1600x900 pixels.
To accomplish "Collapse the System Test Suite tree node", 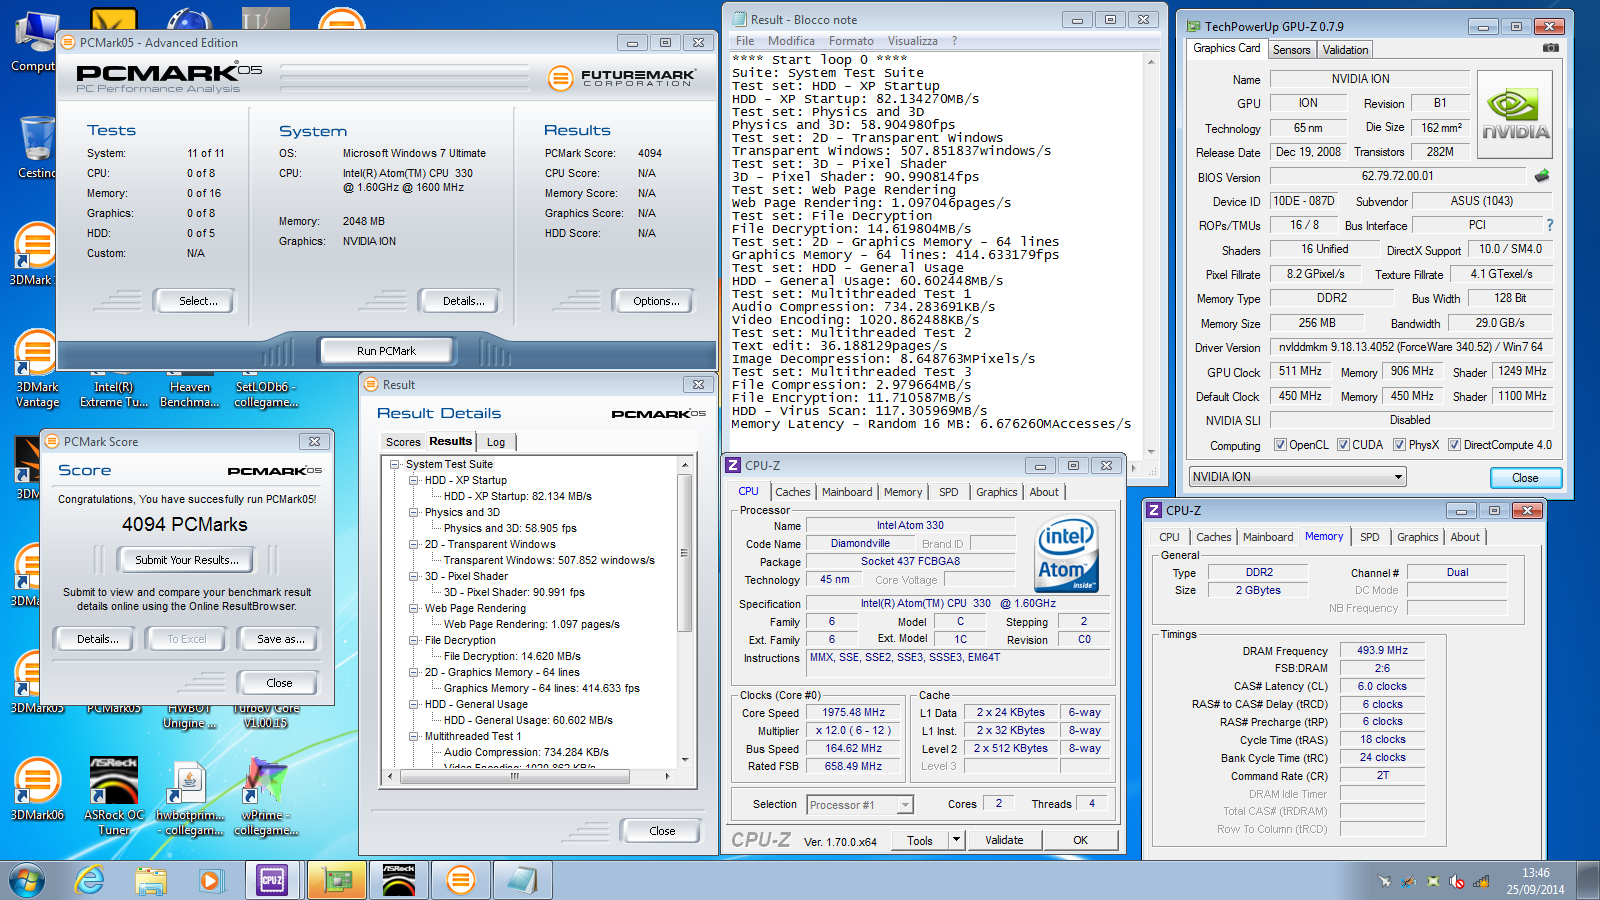I will pyautogui.click(x=395, y=464).
